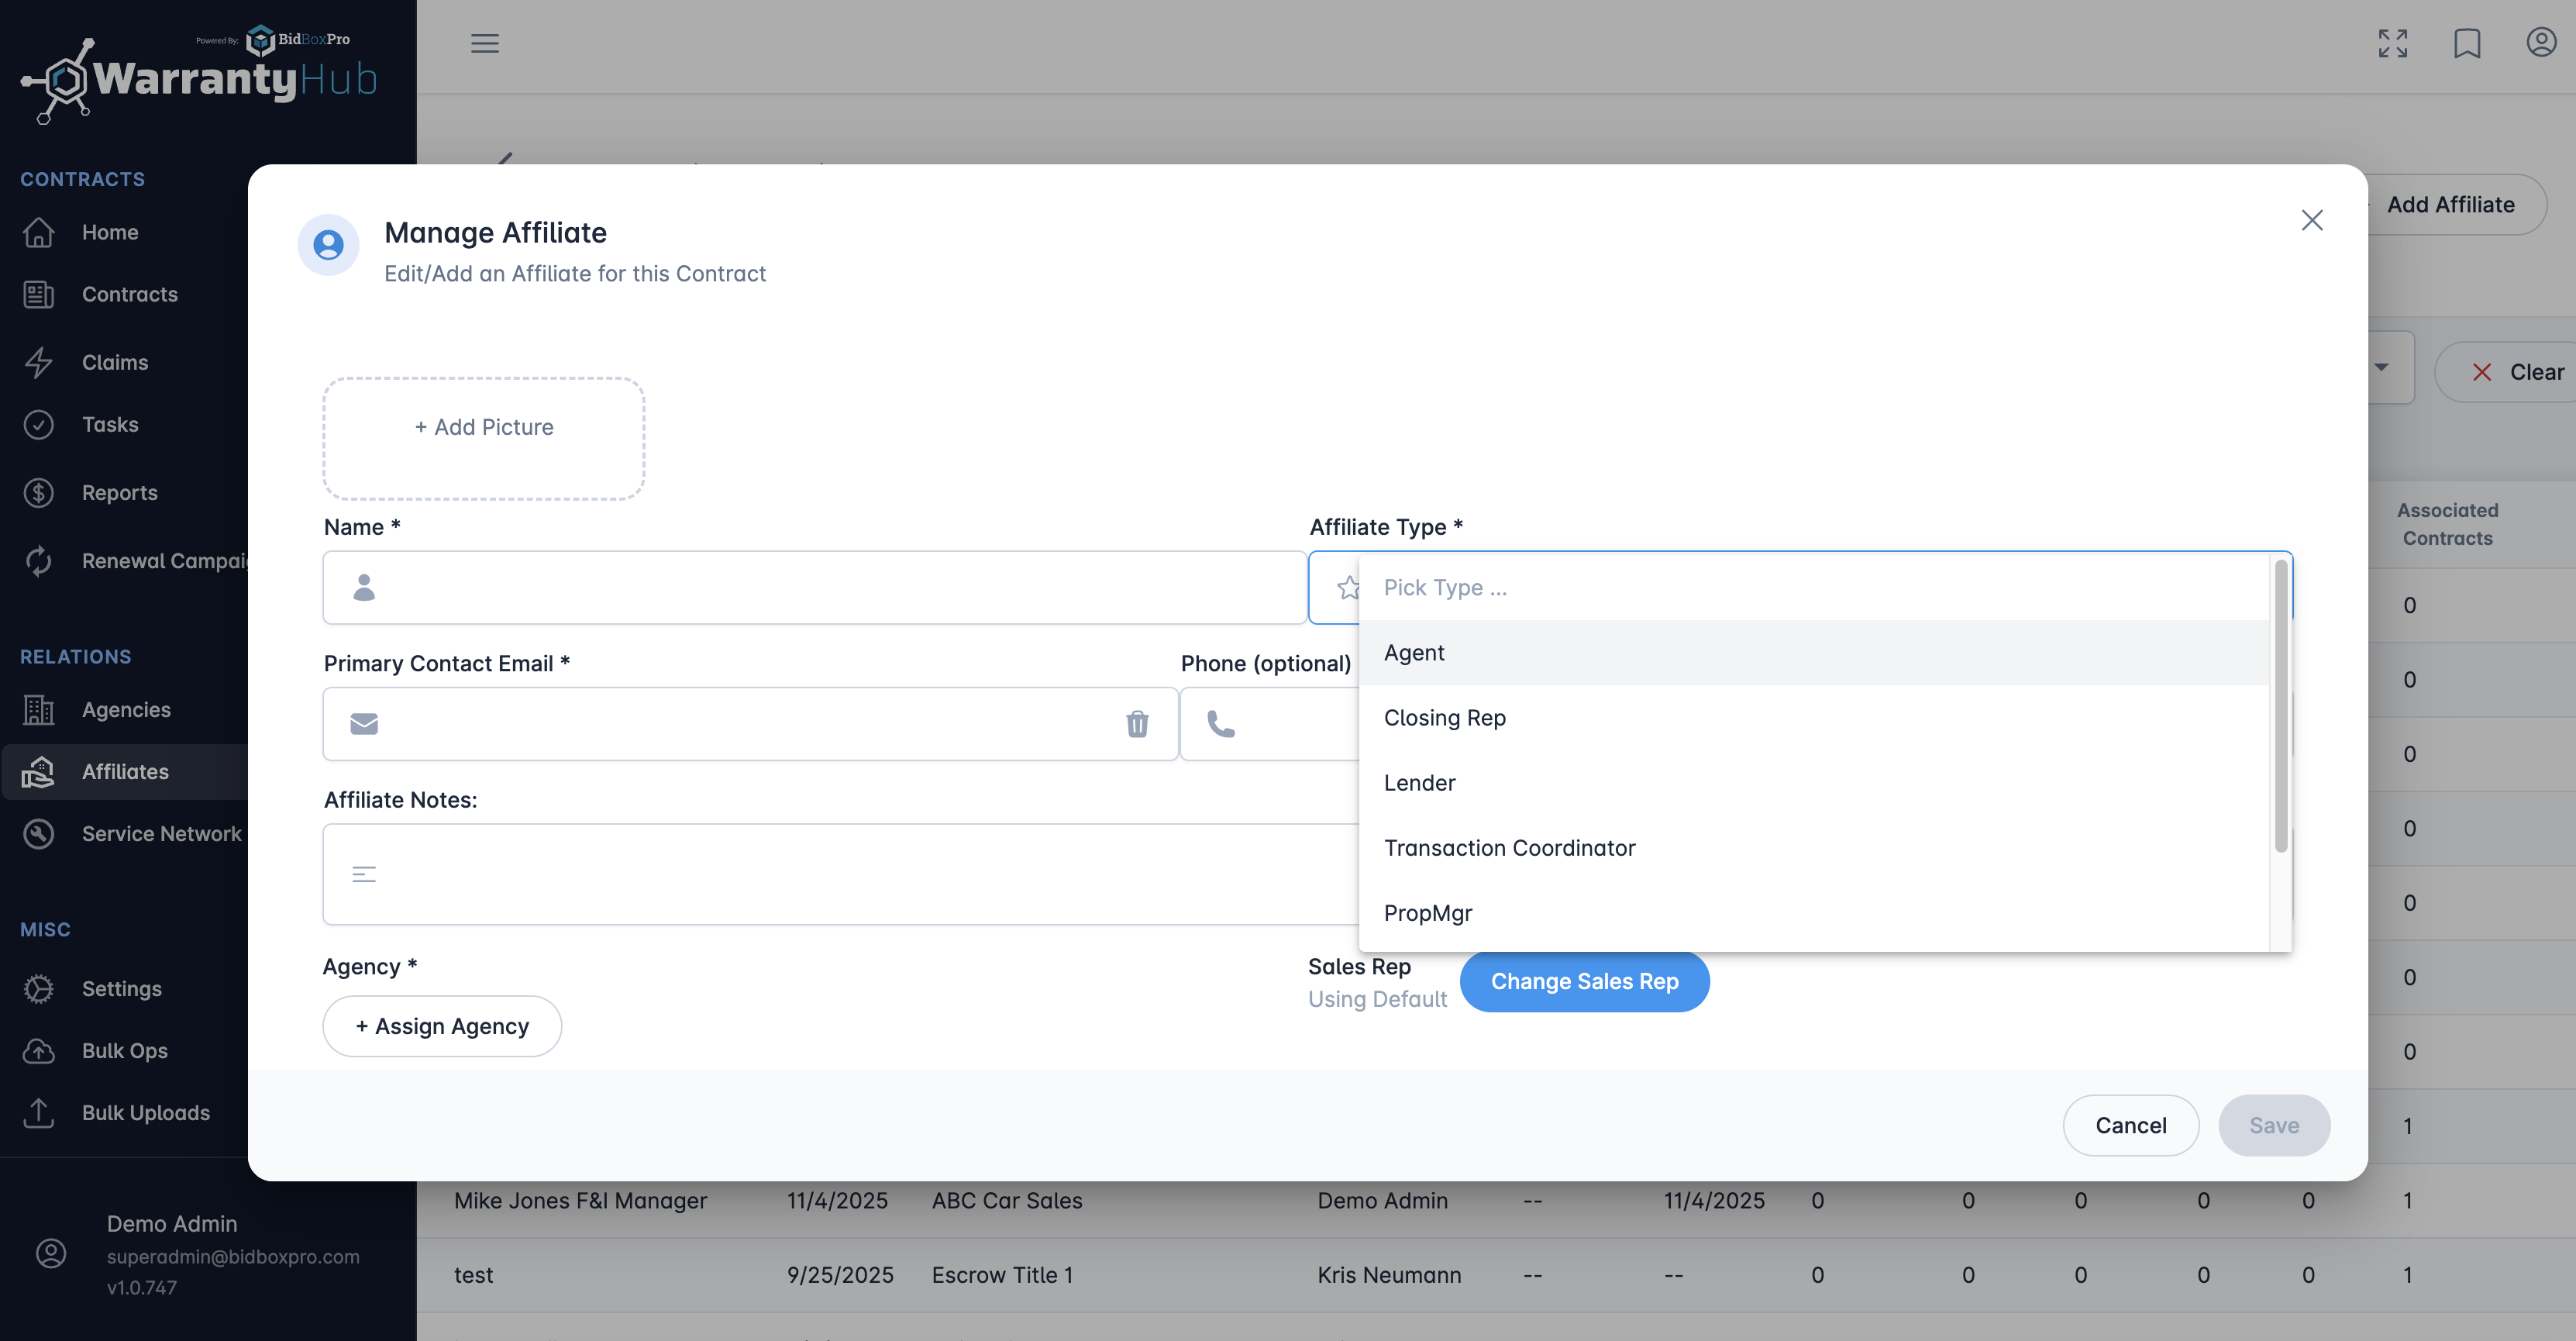
Task: Go to Settings in the sidebar
Action: pos(121,988)
